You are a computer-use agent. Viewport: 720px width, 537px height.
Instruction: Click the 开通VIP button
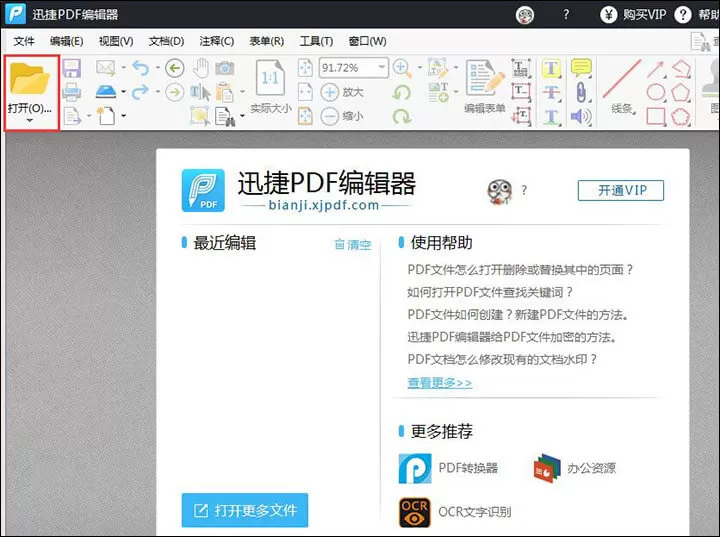621,190
